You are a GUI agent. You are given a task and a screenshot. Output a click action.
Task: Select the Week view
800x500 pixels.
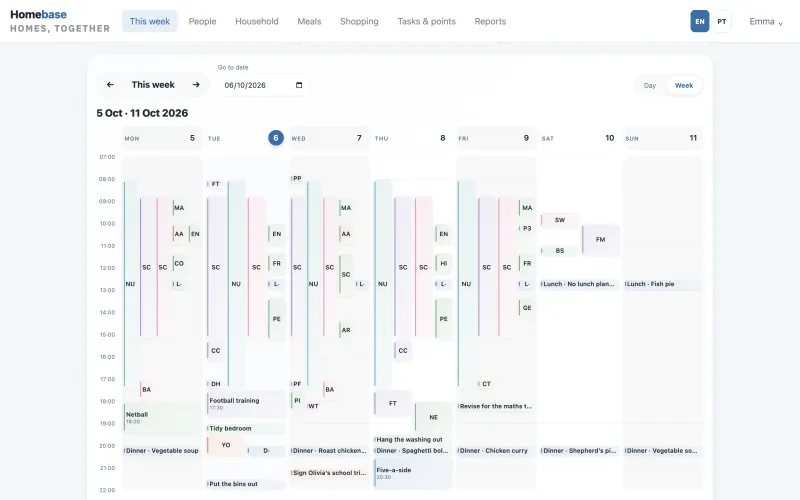click(684, 85)
